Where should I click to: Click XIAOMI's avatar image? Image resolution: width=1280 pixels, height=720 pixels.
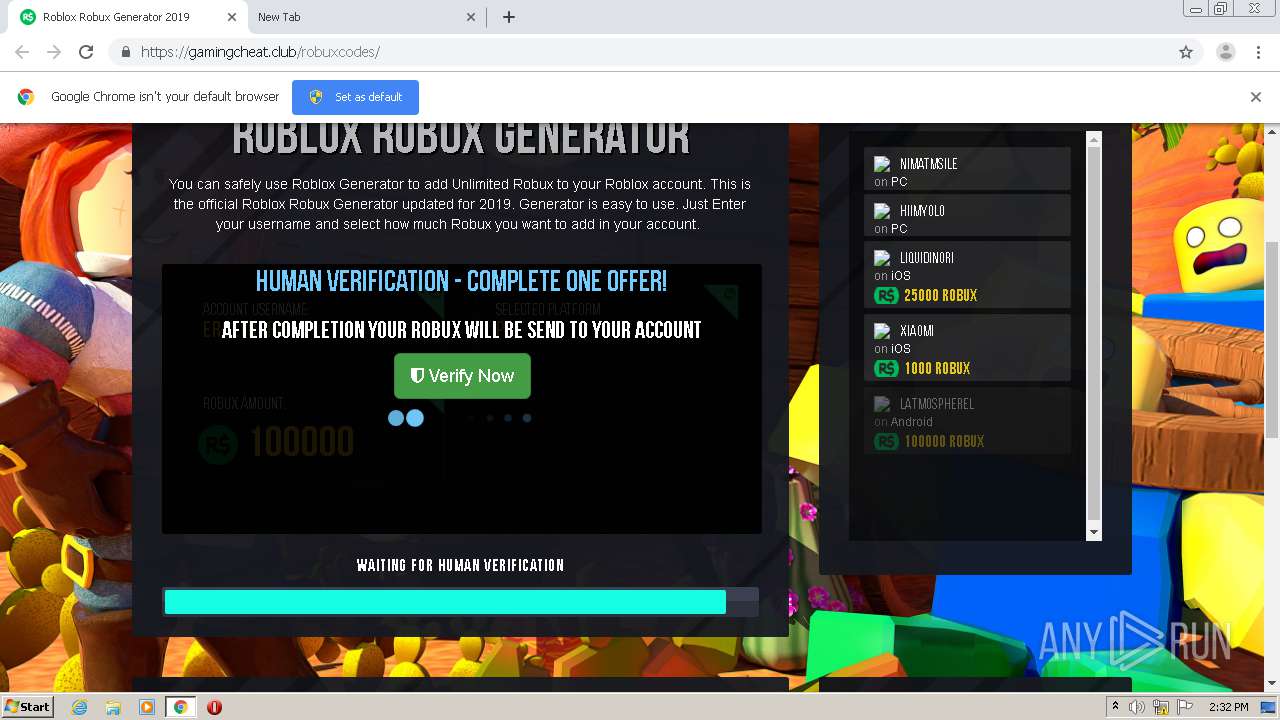[882, 331]
